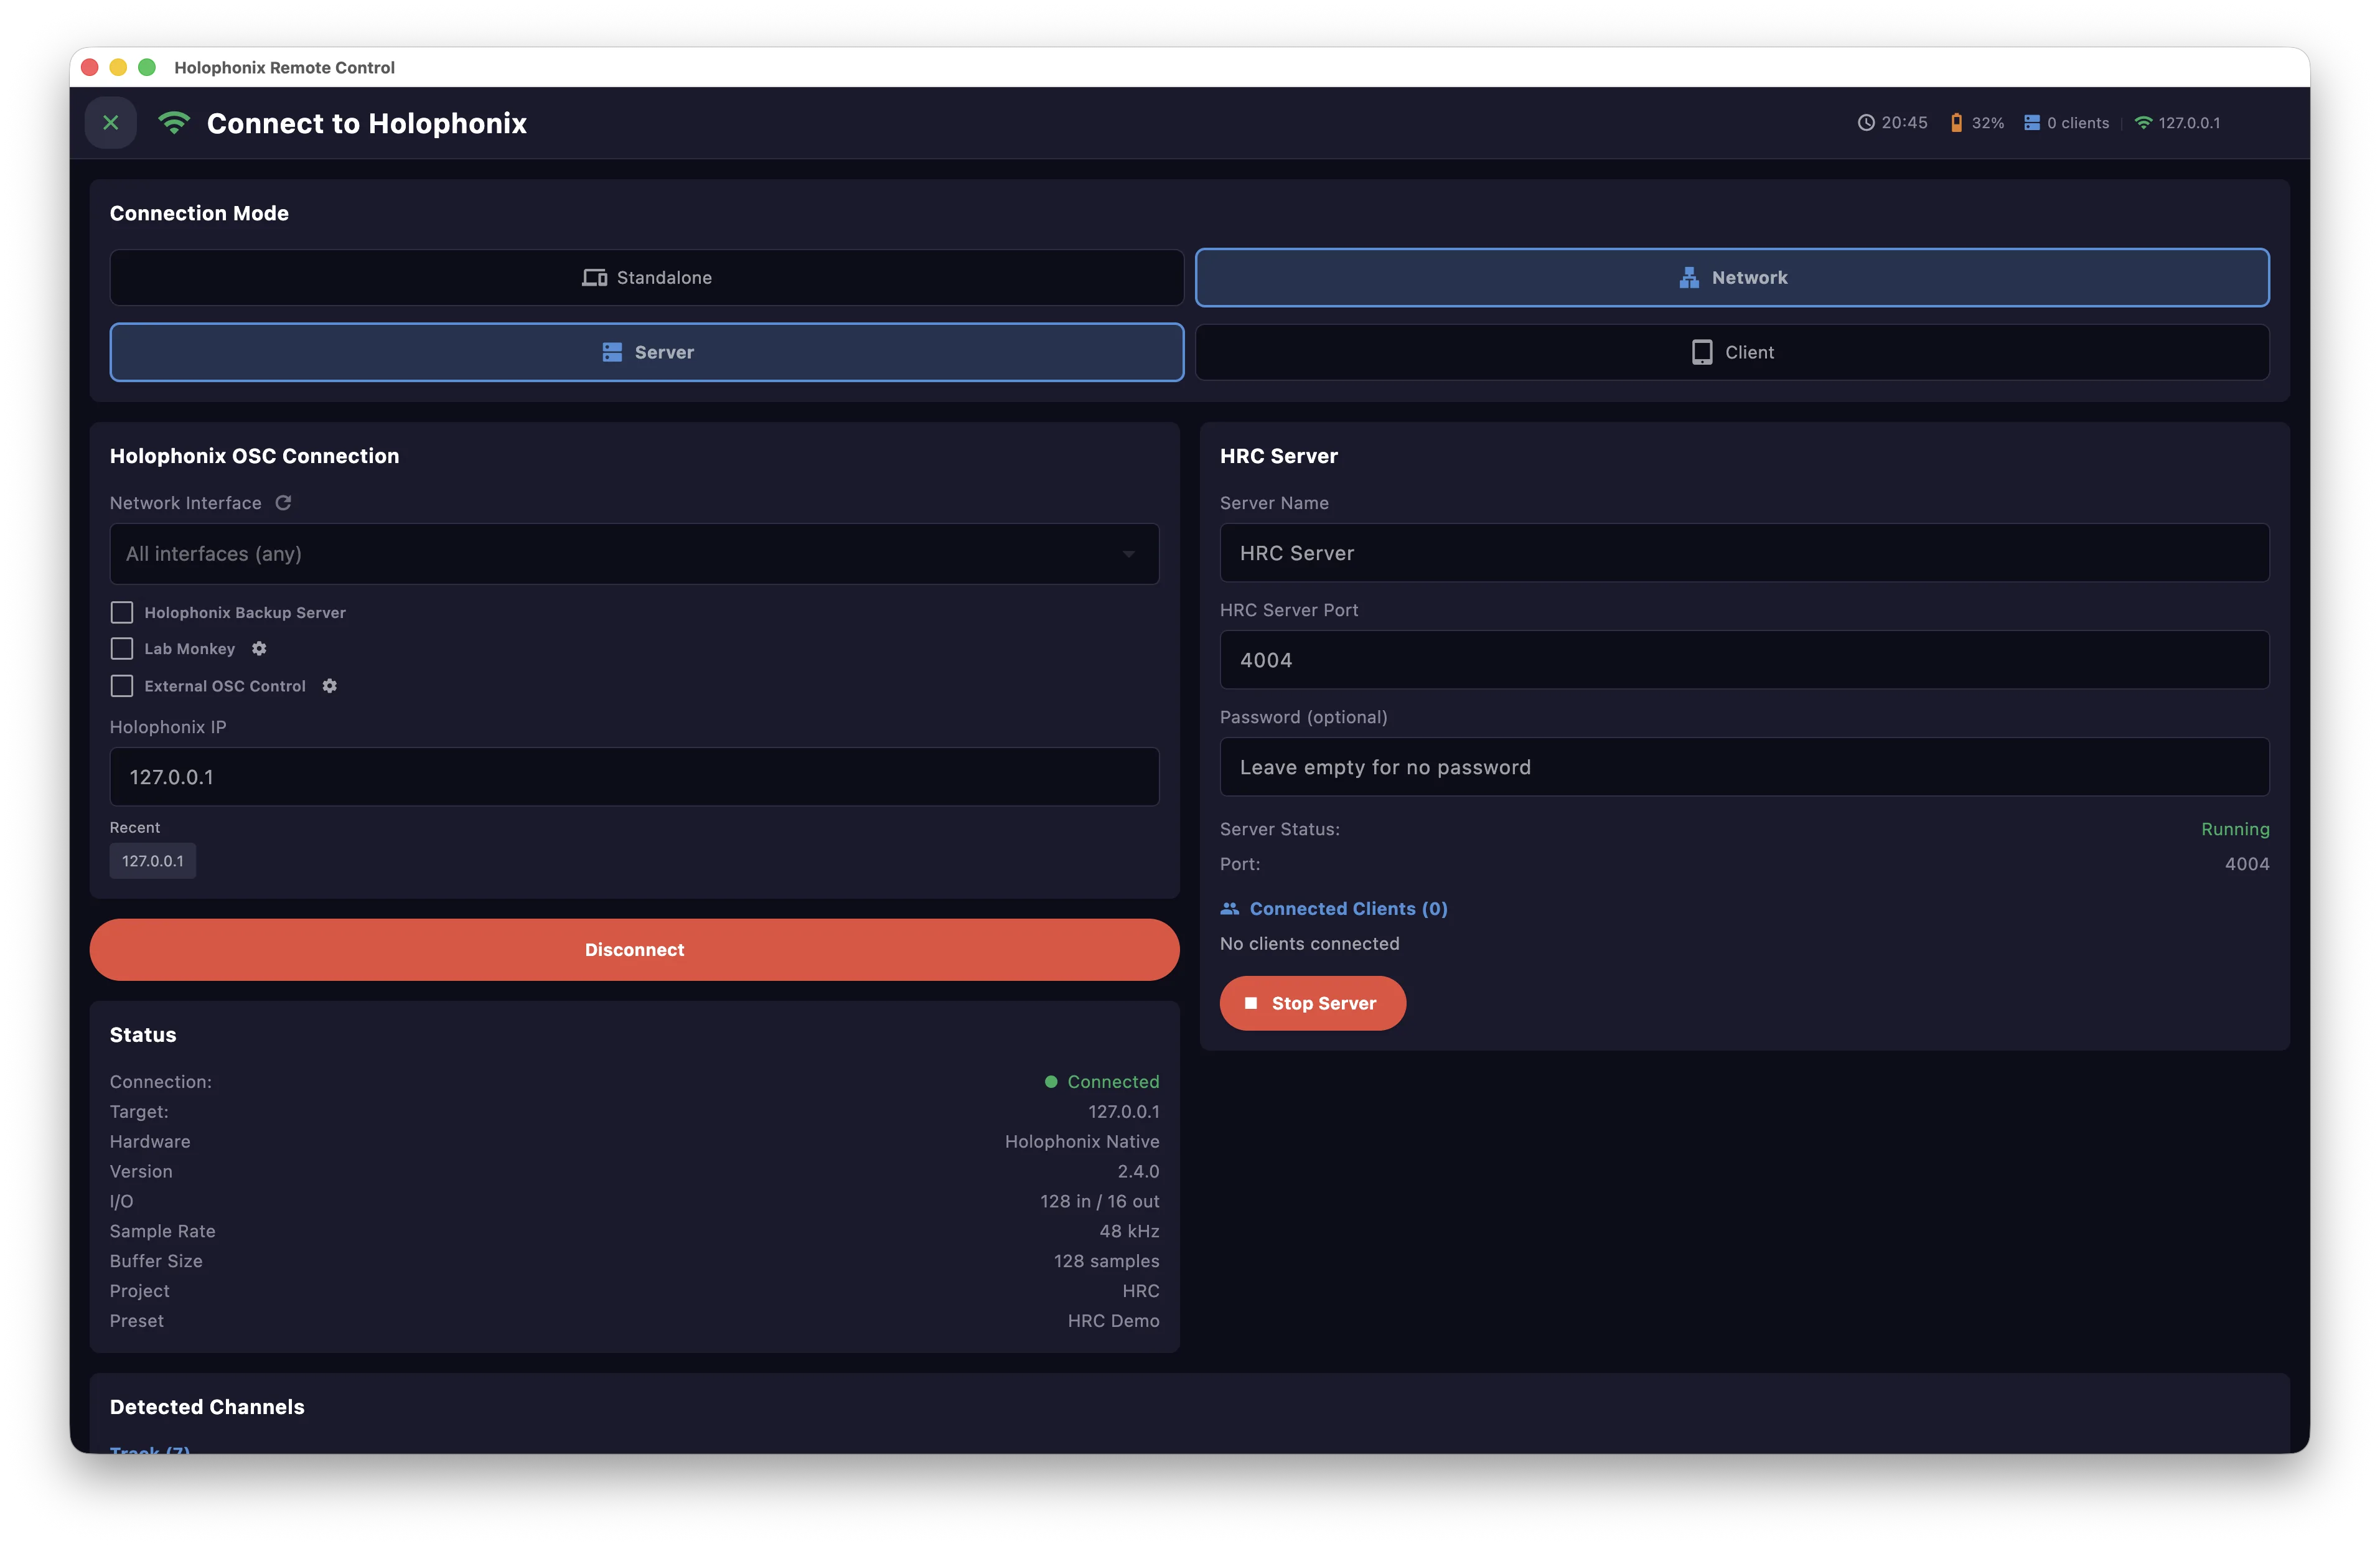Click the 127.0.0.1 Target value

[x=1123, y=1112]
